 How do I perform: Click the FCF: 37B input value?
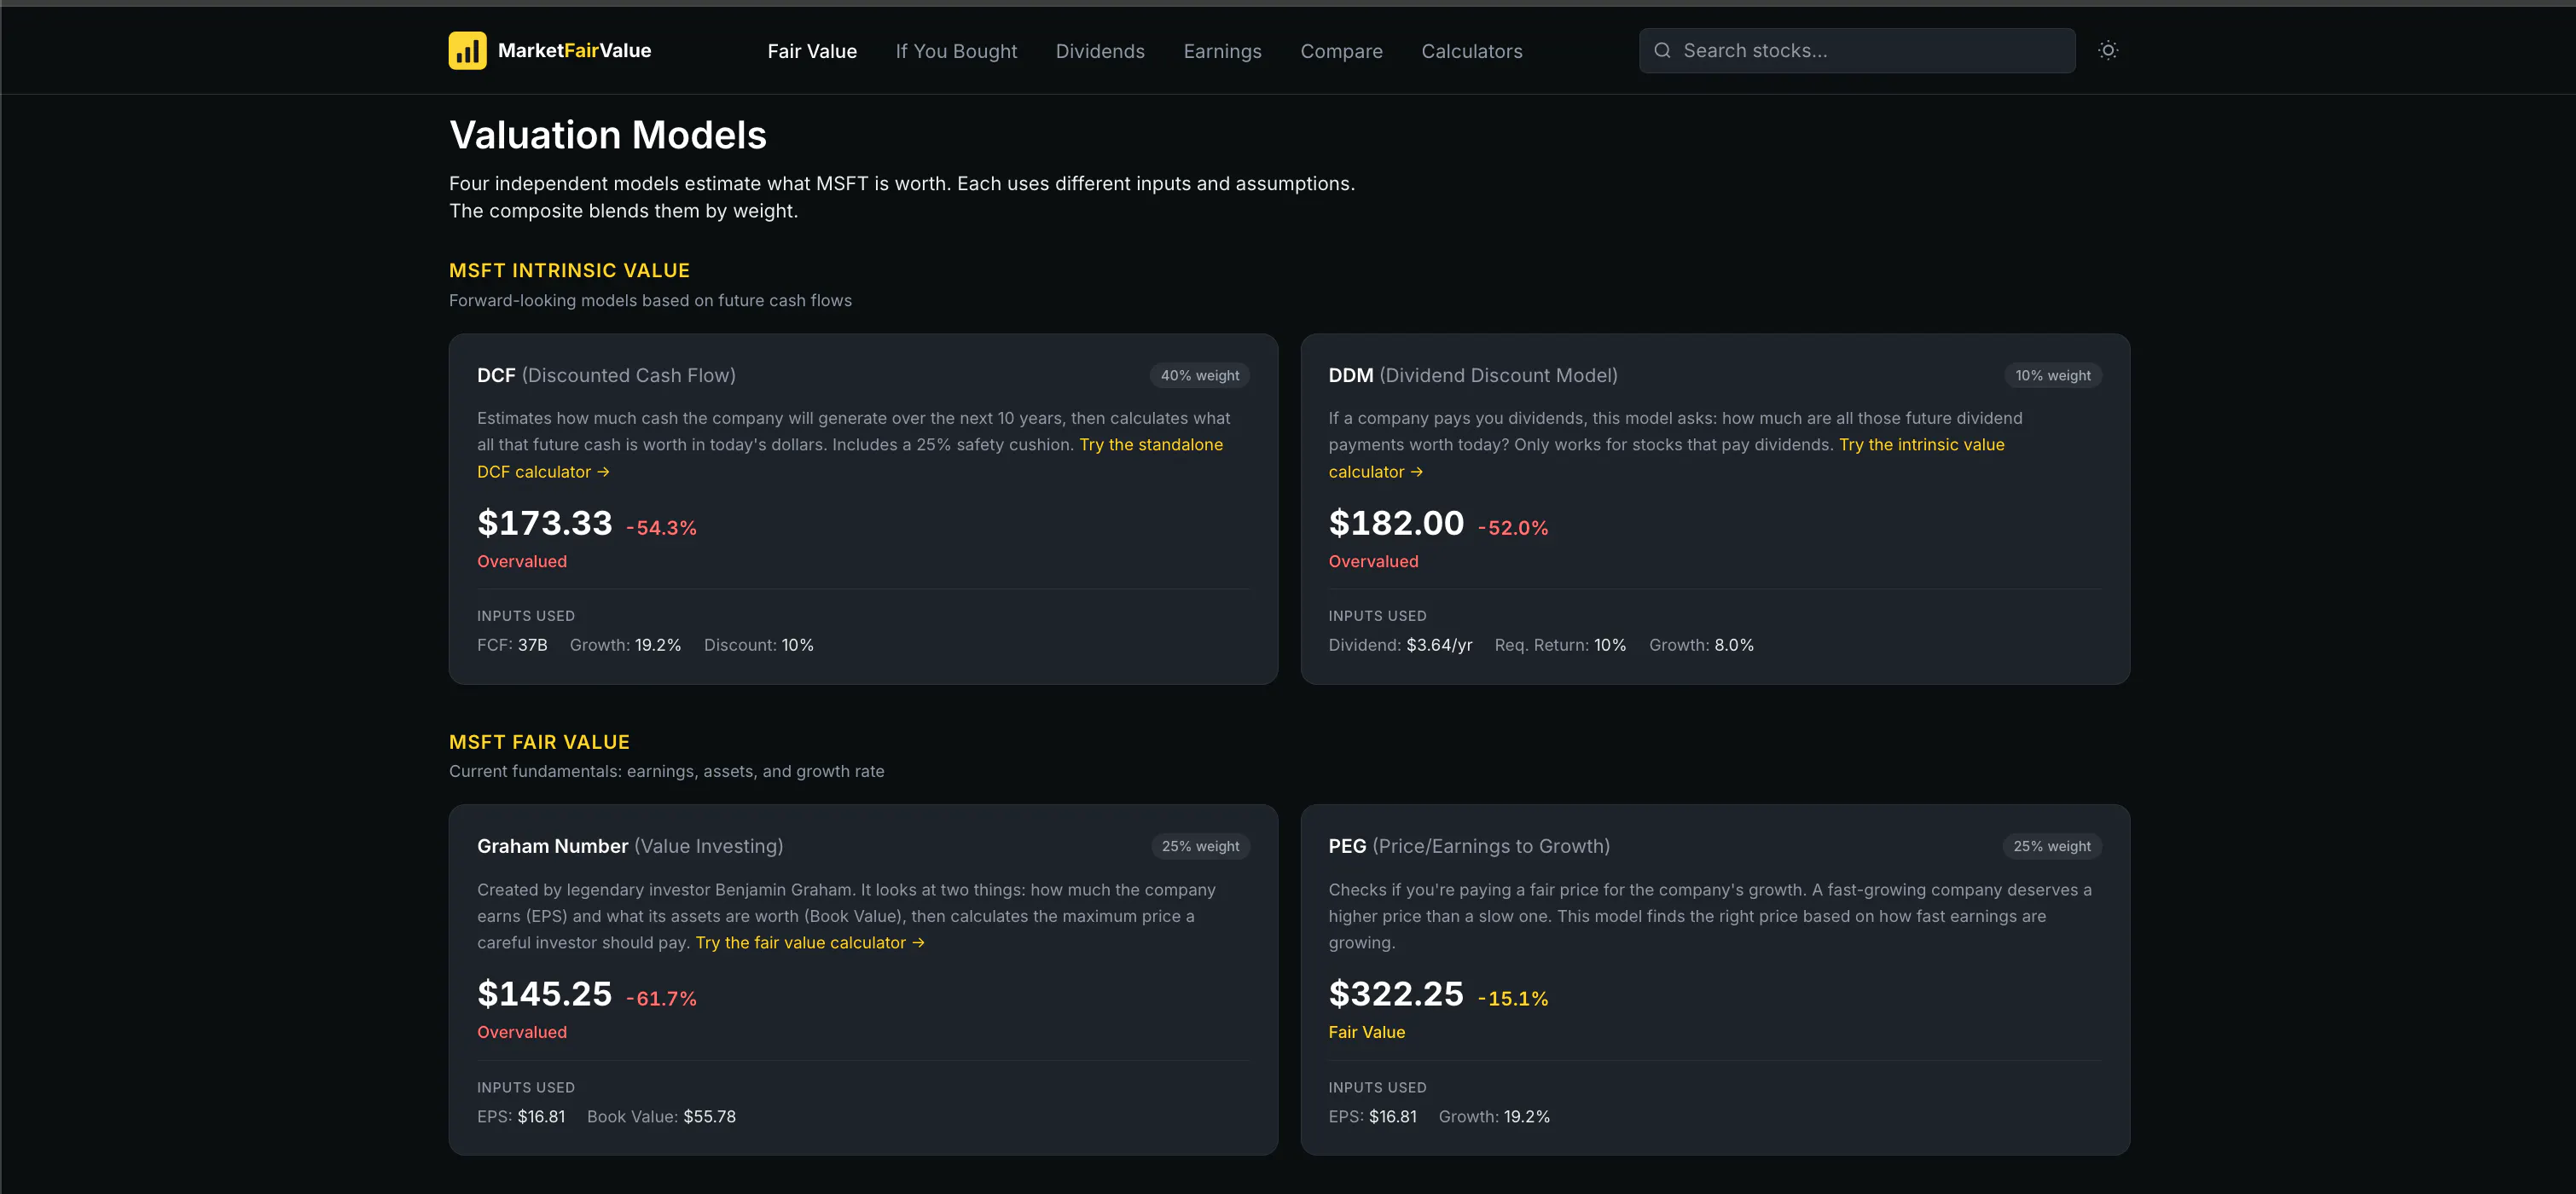pyautogui.click(x=512, y=645)
